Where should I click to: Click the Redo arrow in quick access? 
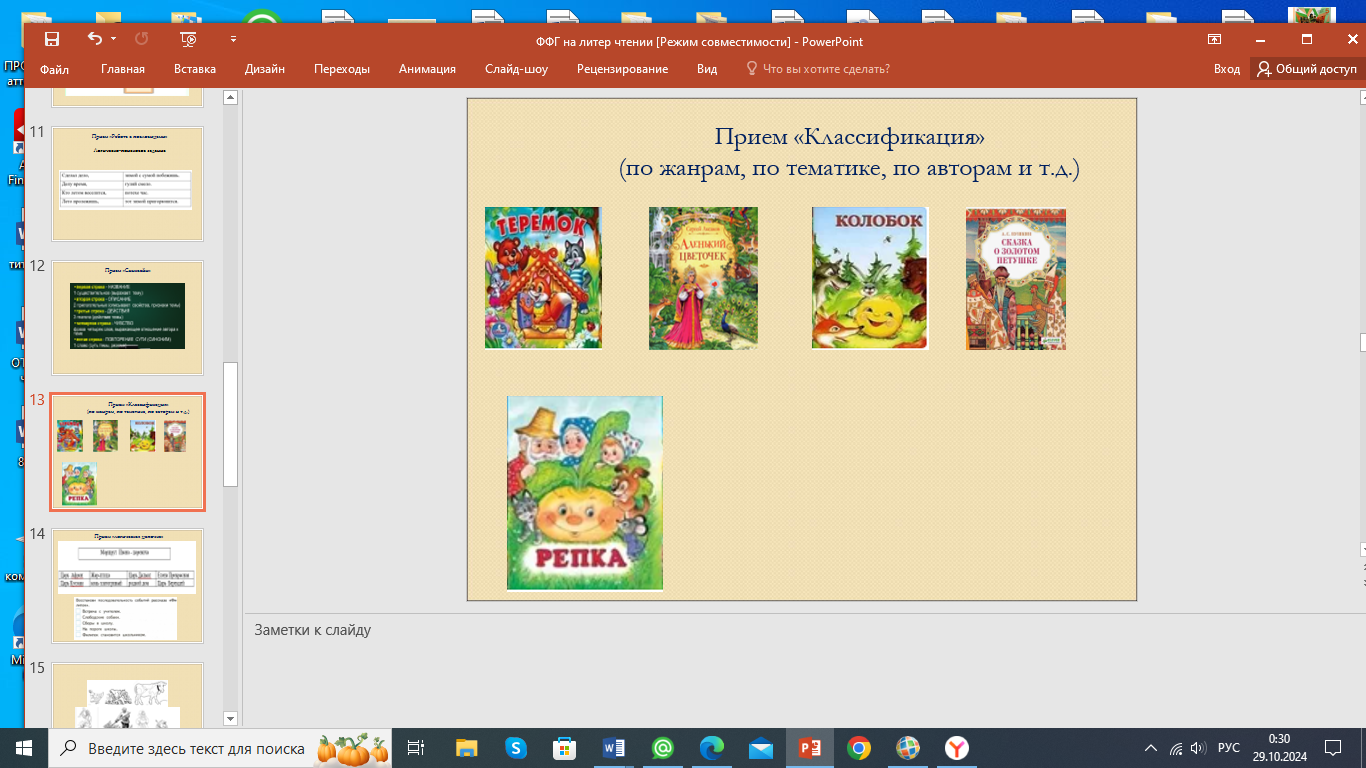pyautogui.click(x=141, y=39)
